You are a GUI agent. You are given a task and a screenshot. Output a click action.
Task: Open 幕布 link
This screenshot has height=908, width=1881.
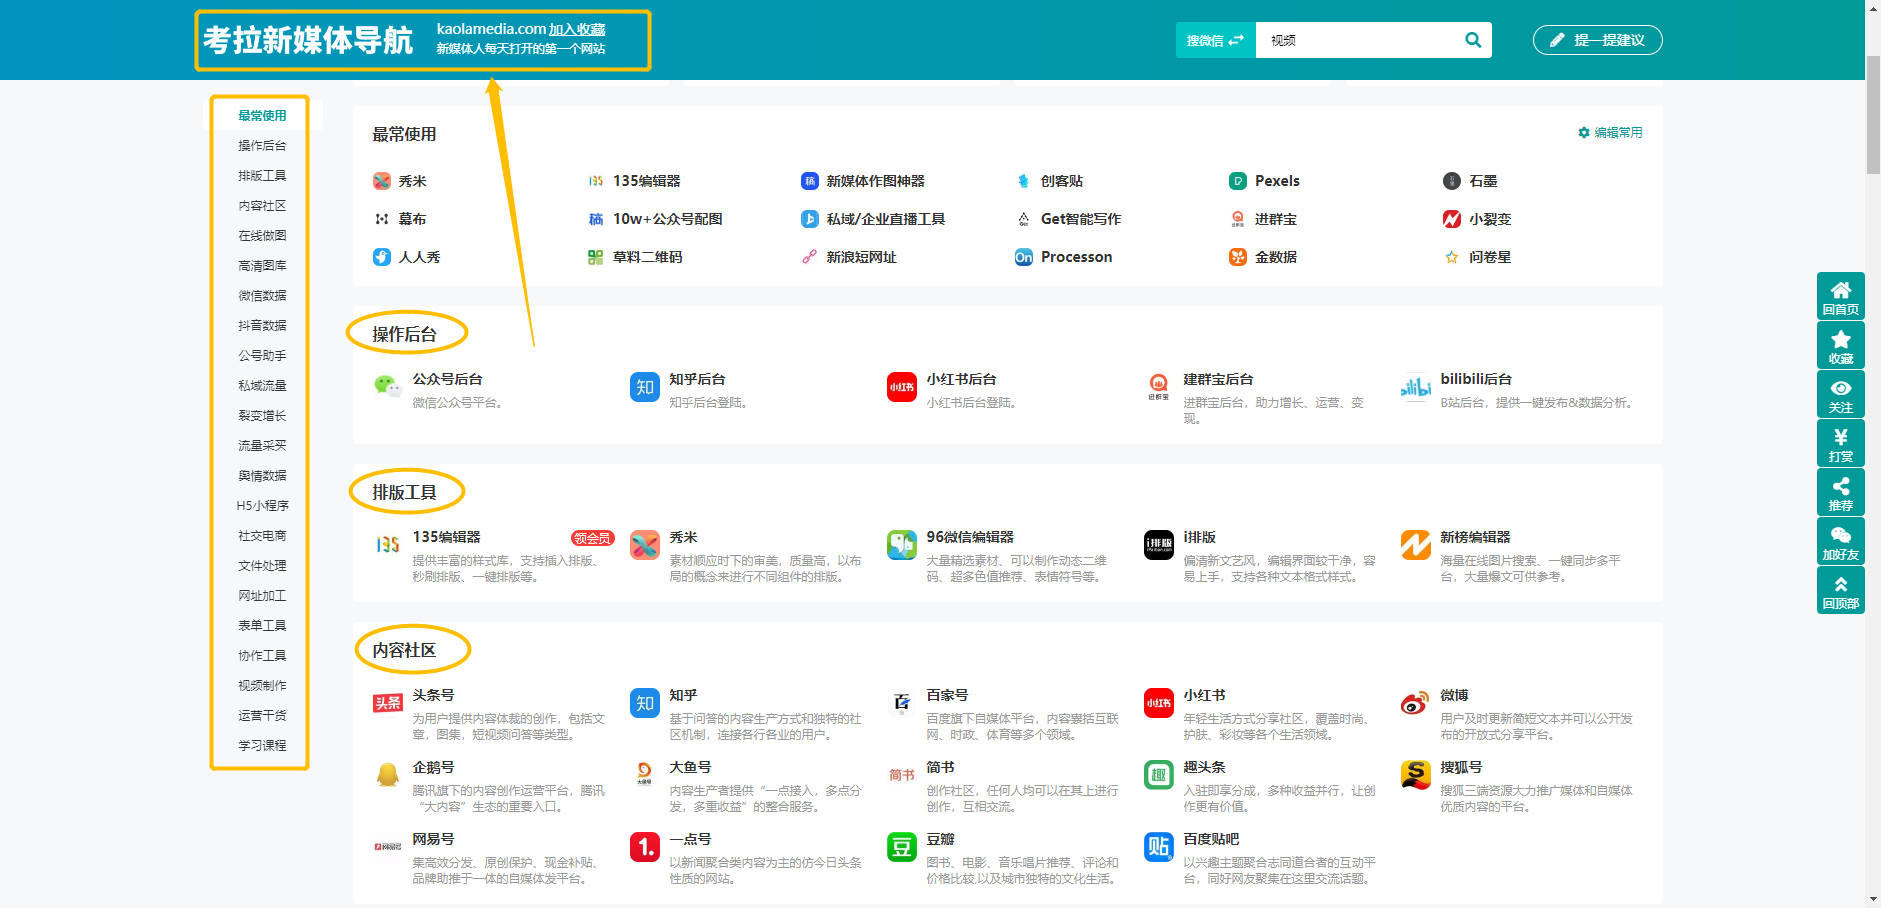[400, 219]
